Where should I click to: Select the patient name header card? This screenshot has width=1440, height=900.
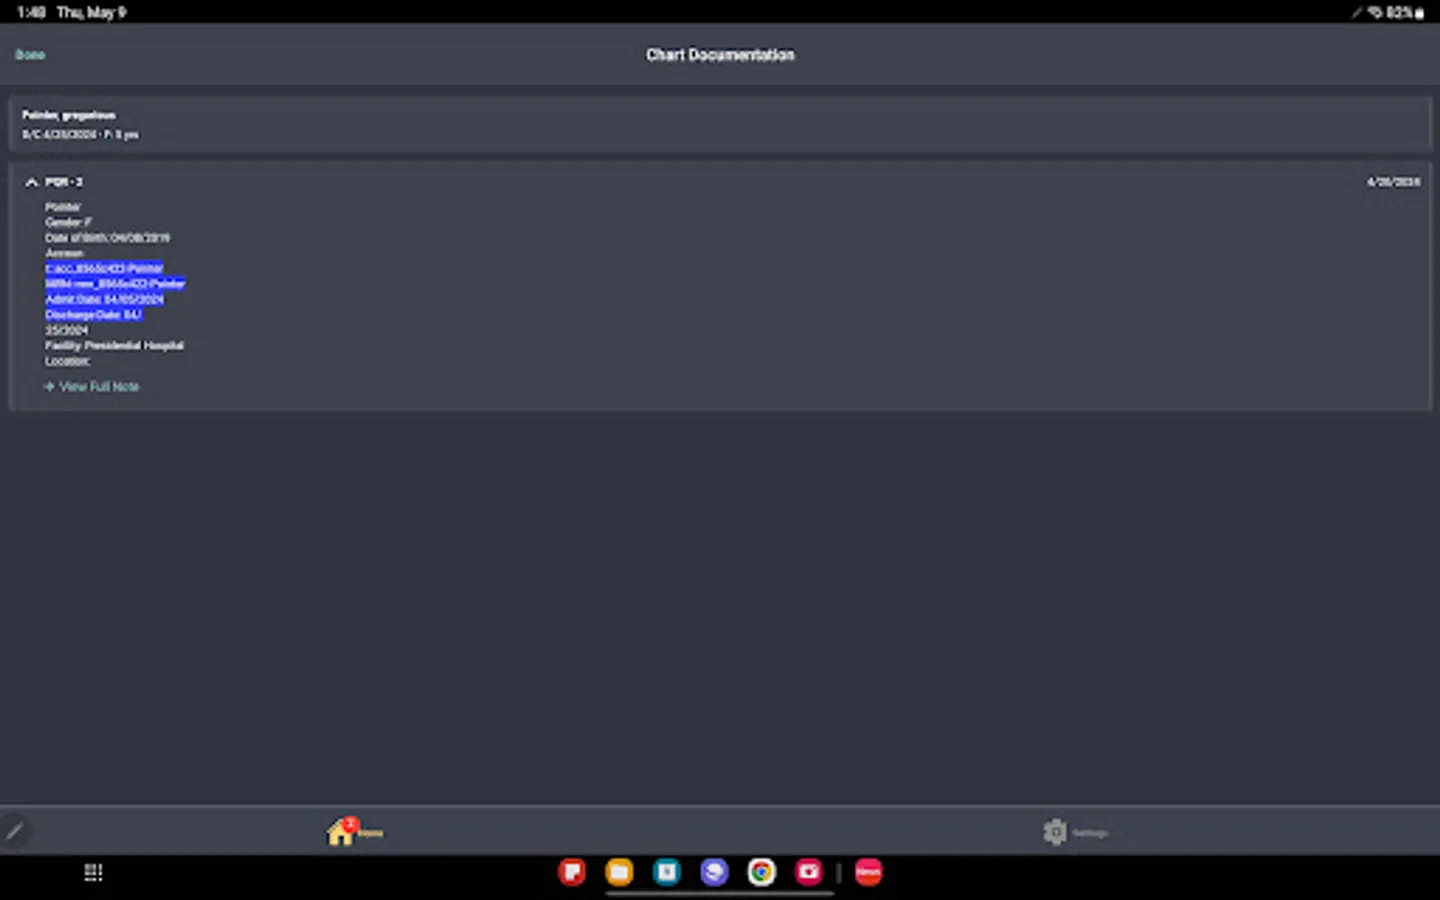point(720,124)
